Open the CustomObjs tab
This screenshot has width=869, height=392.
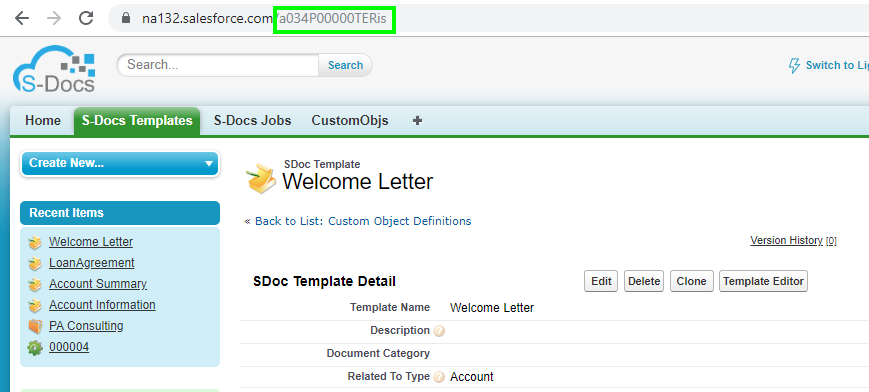pyautogui.click(x=350, y=120)
